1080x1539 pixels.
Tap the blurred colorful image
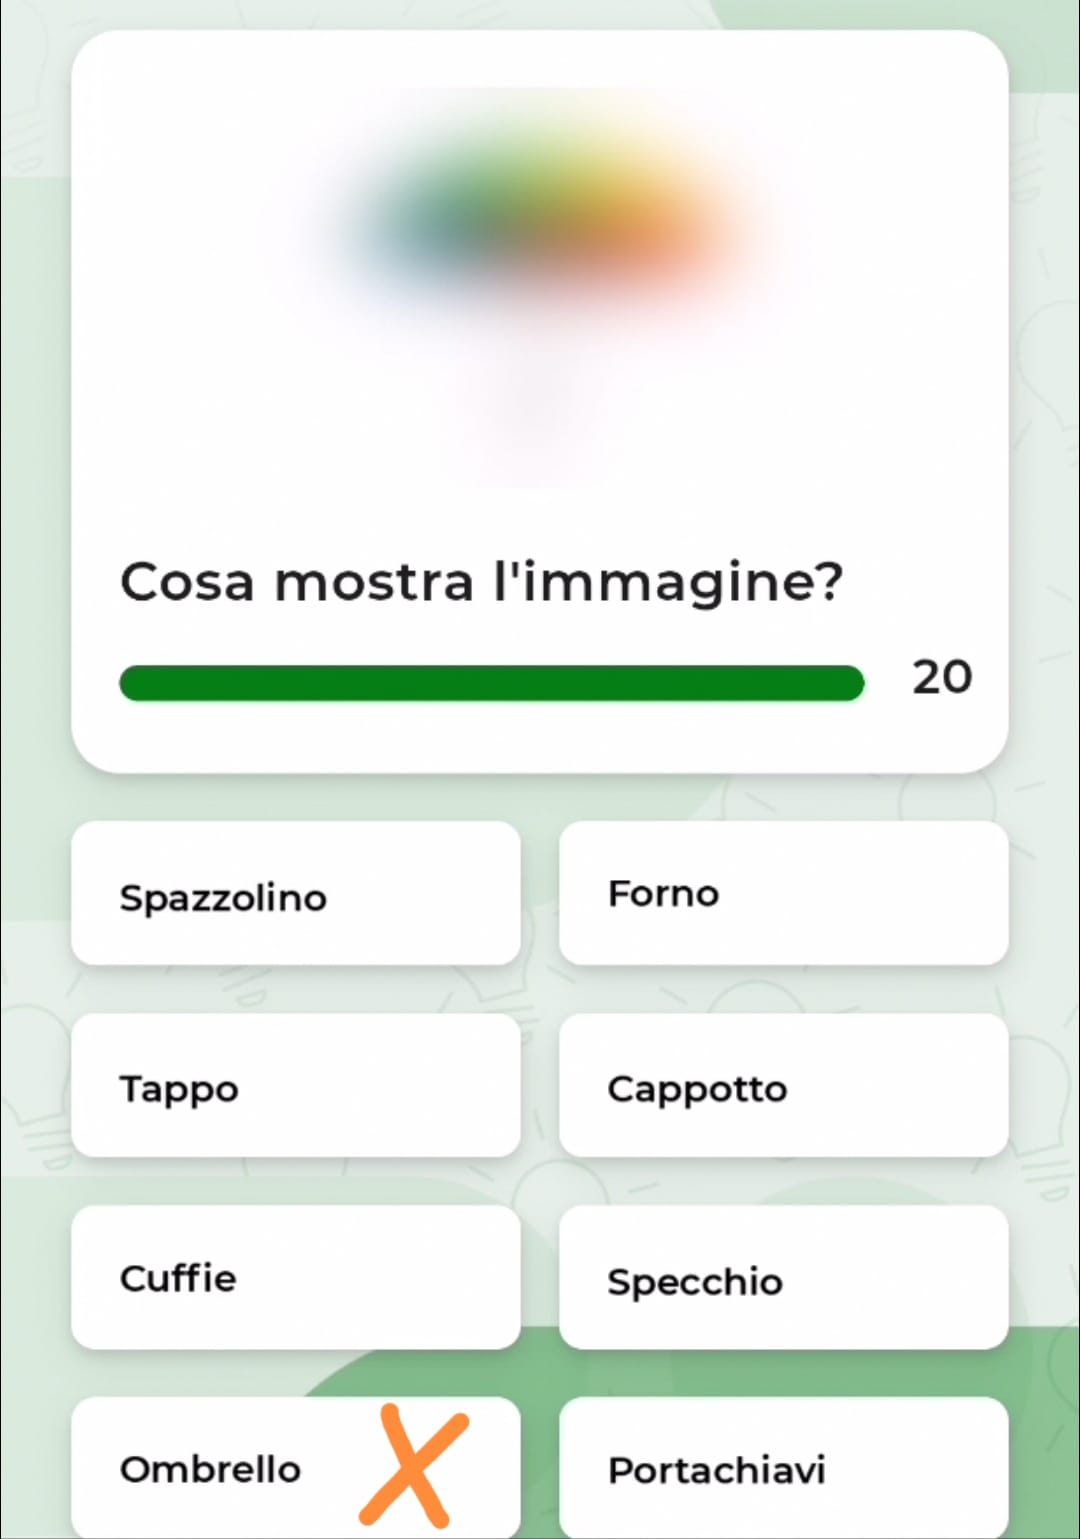click(x=540, y=230)
